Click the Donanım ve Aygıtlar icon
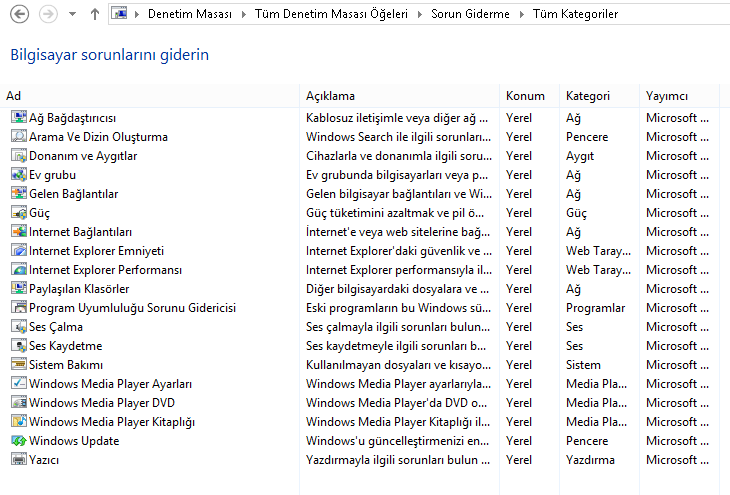This screenshot has height=495, width=730. 18,156
